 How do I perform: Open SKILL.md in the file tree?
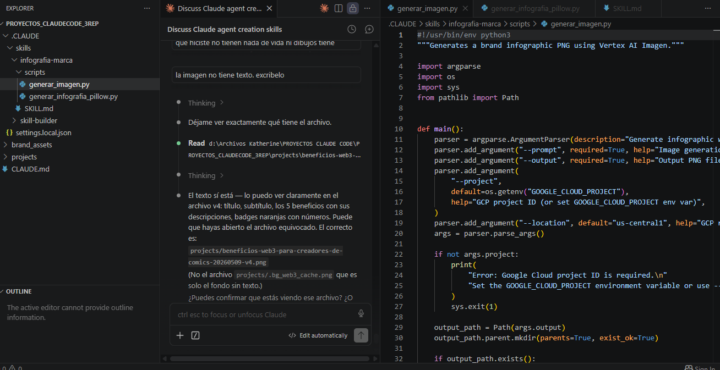(39, 108)
